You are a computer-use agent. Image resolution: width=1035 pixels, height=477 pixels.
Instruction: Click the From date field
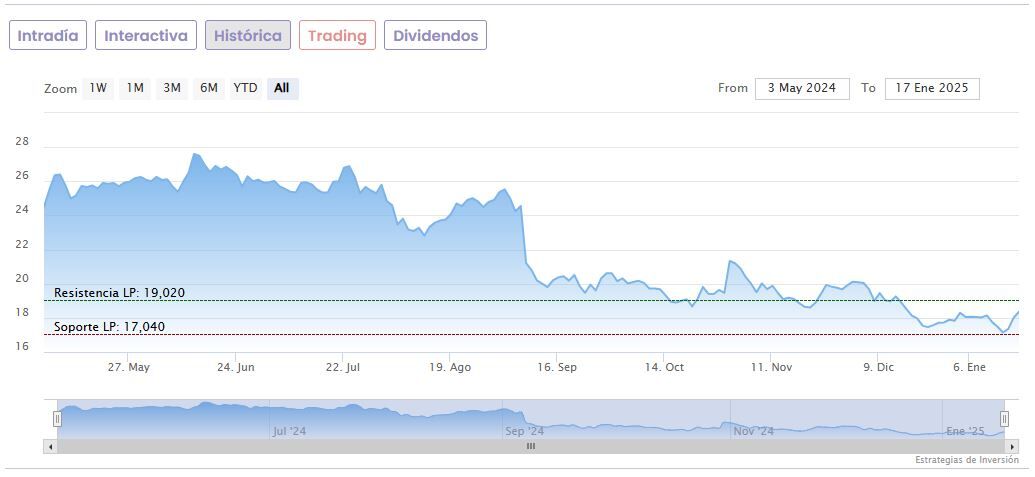click(x=802, y=88)
